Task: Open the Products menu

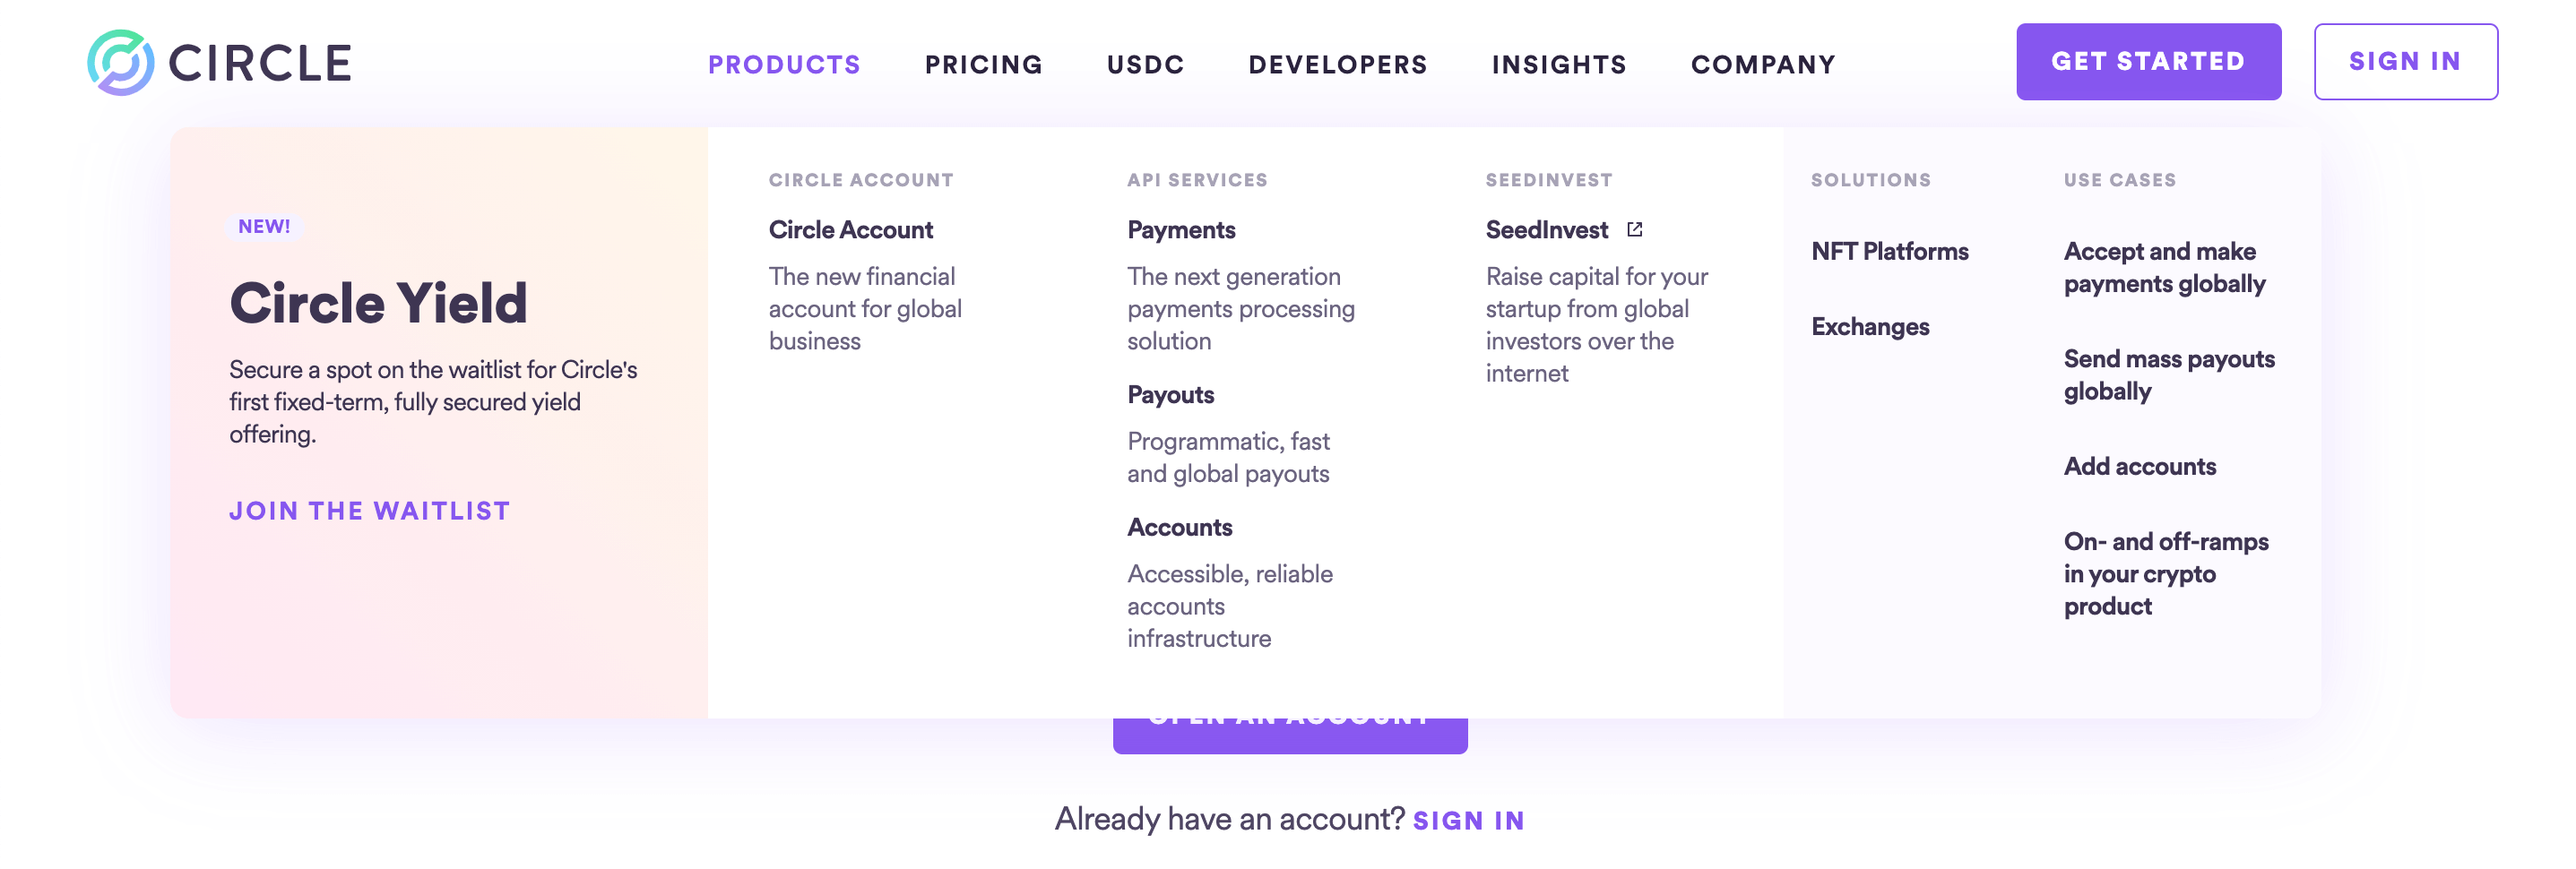Action: (x=783, y=63)
